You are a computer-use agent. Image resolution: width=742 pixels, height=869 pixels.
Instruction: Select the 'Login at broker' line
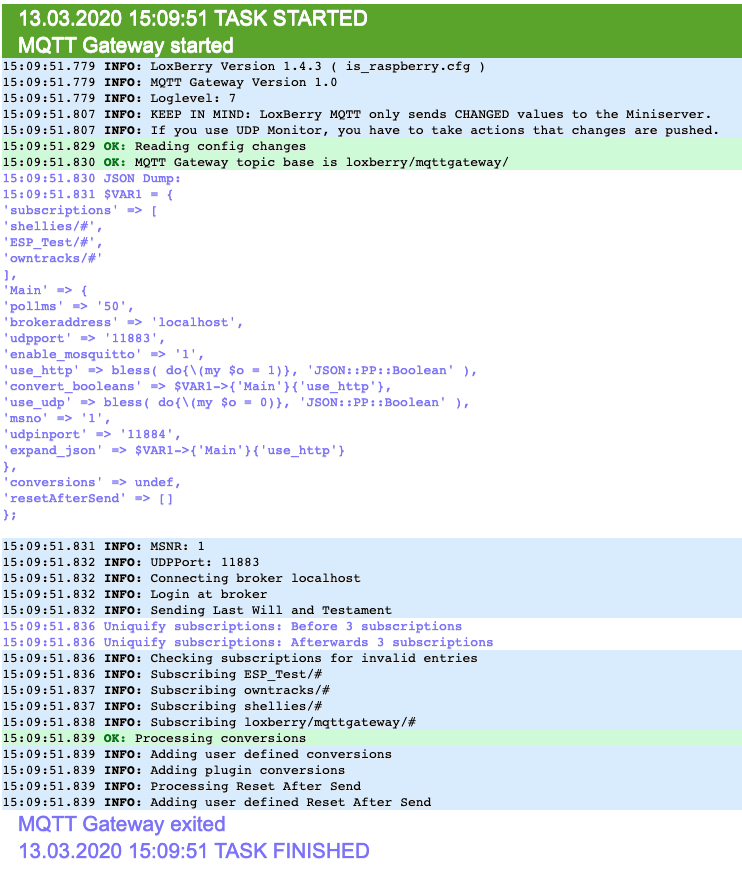pyautogui.click(x=372, y=595)
